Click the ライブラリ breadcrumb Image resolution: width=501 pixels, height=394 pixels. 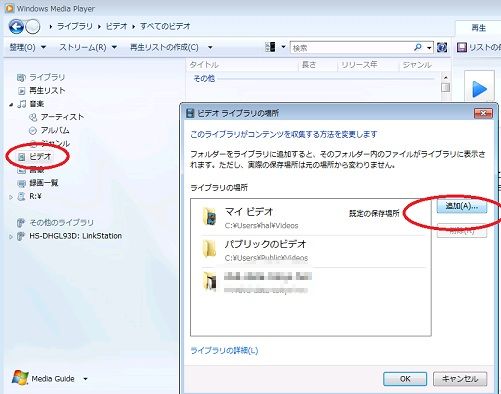(75, 26)
